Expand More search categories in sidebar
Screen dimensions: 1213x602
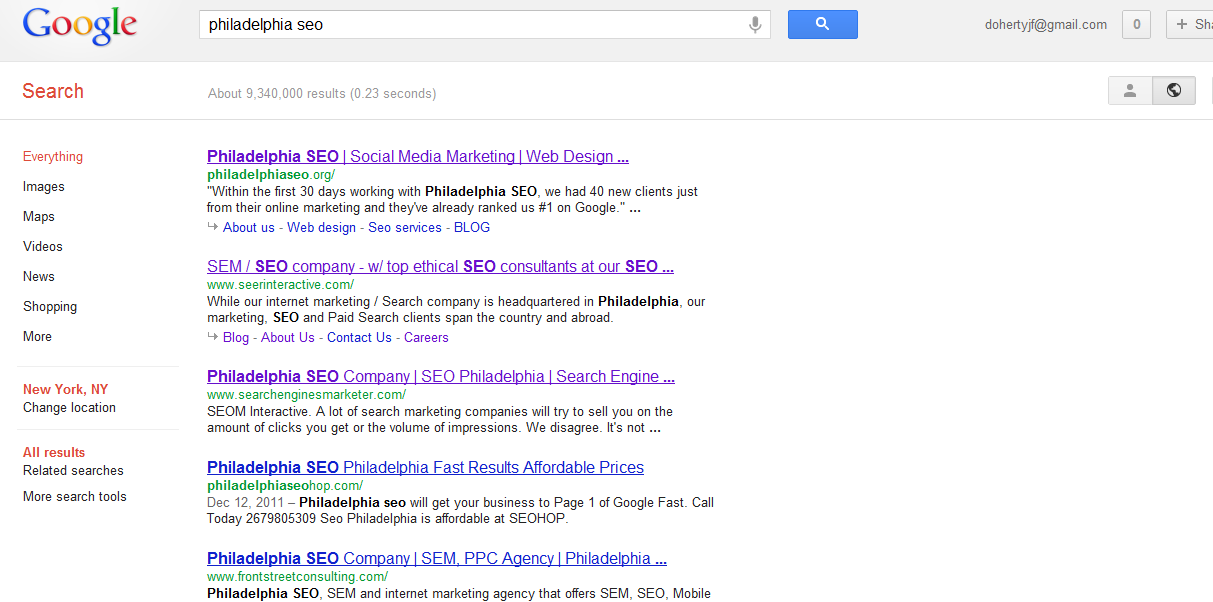click(x=37, y=337)
